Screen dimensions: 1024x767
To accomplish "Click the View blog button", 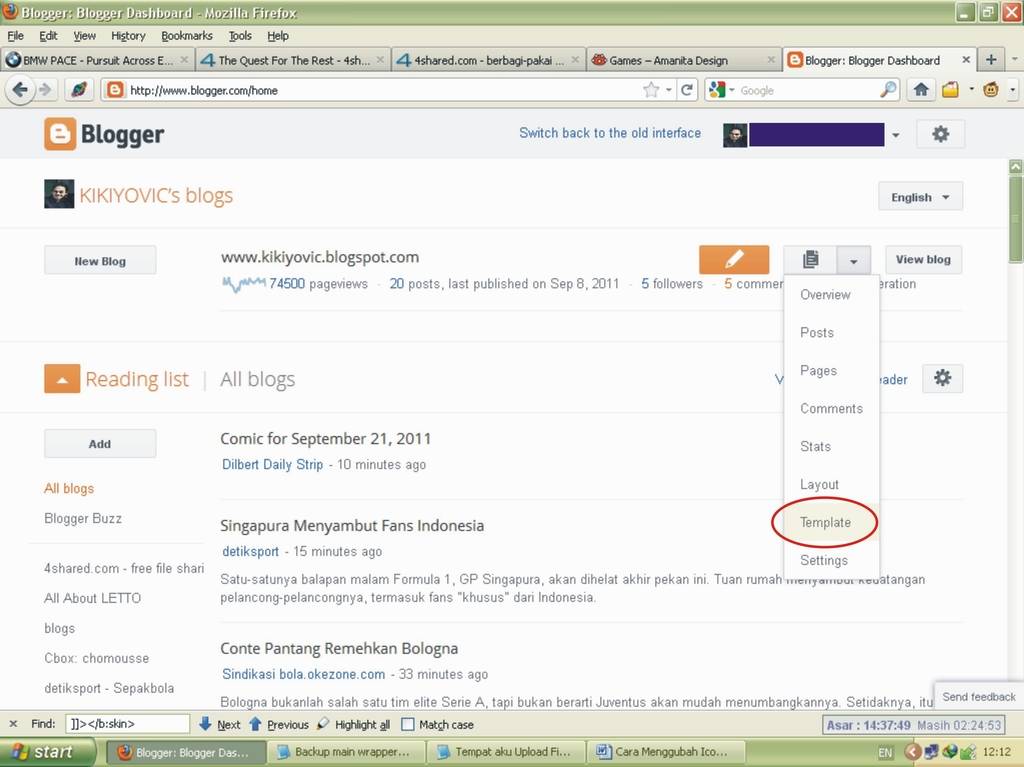I will tap(923, 259).
